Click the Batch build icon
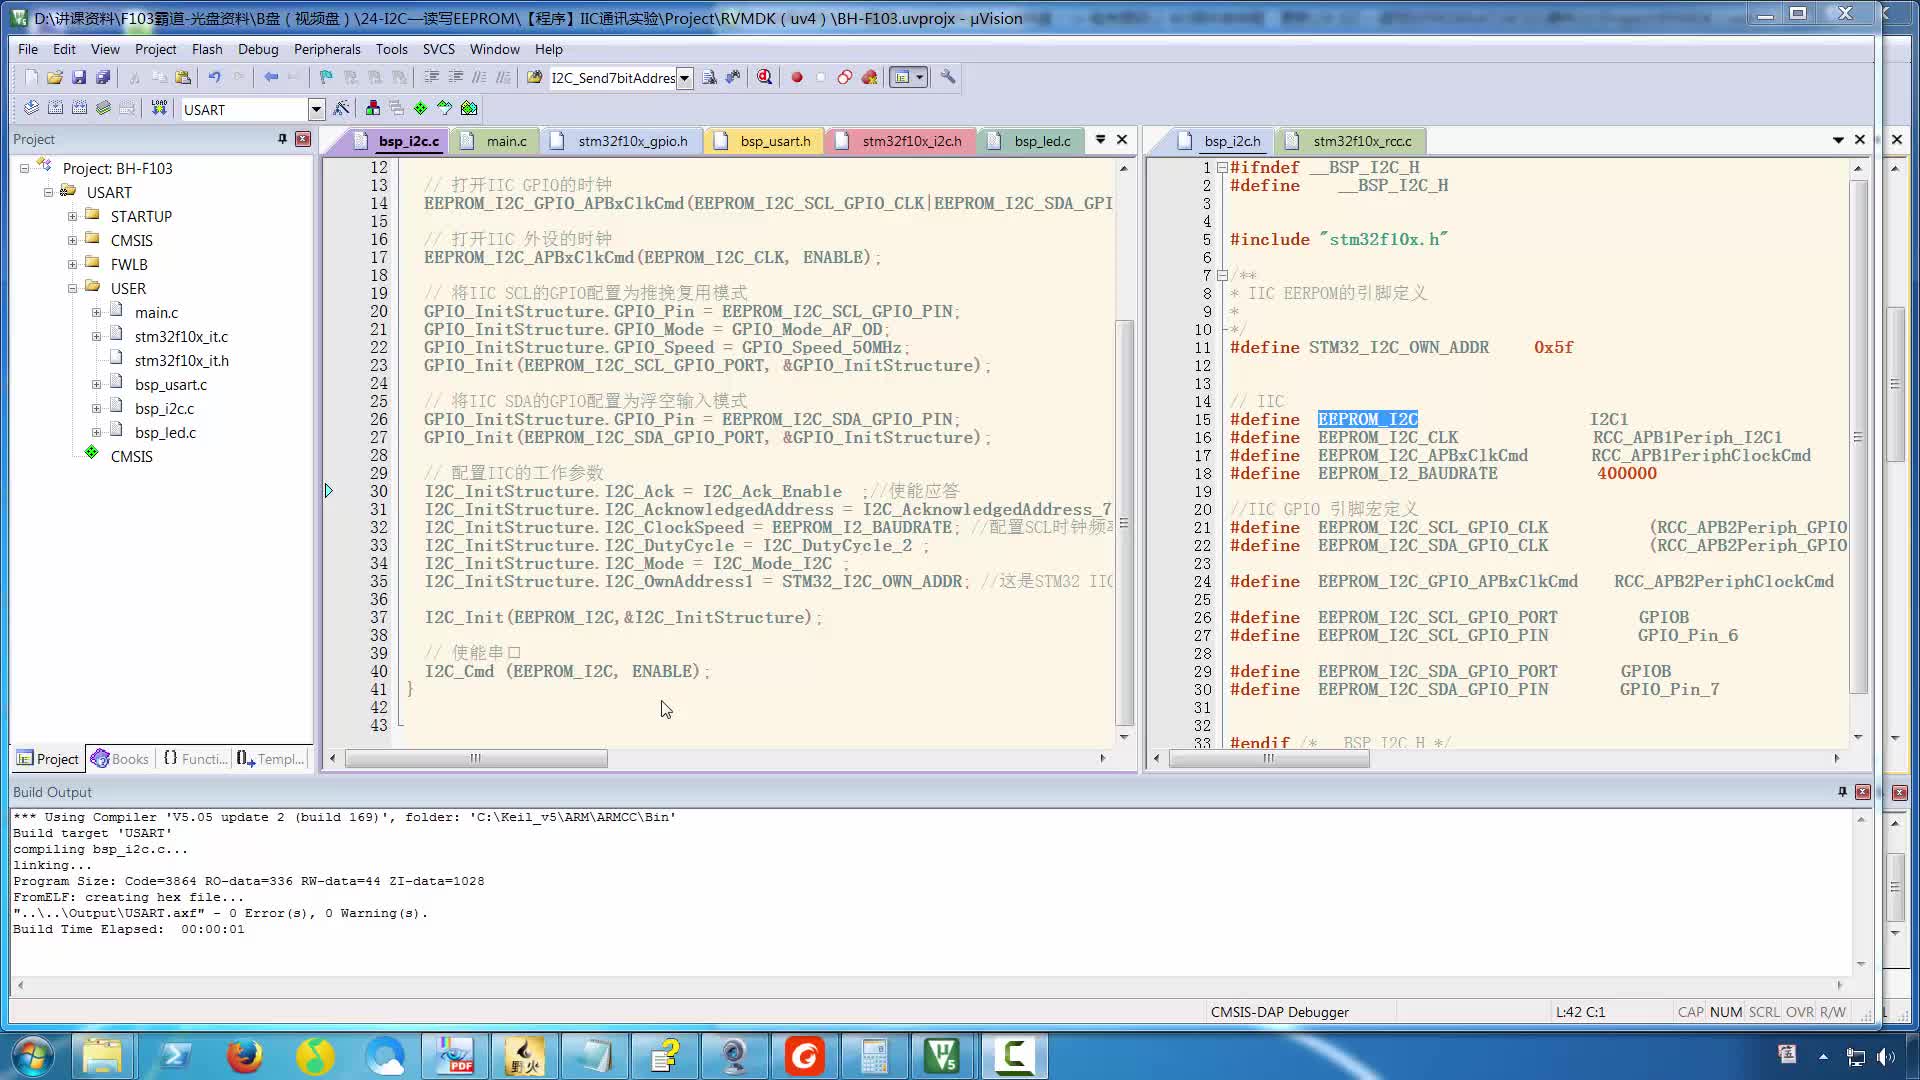Screen dimensions: 1920x1080 (103, 108)
